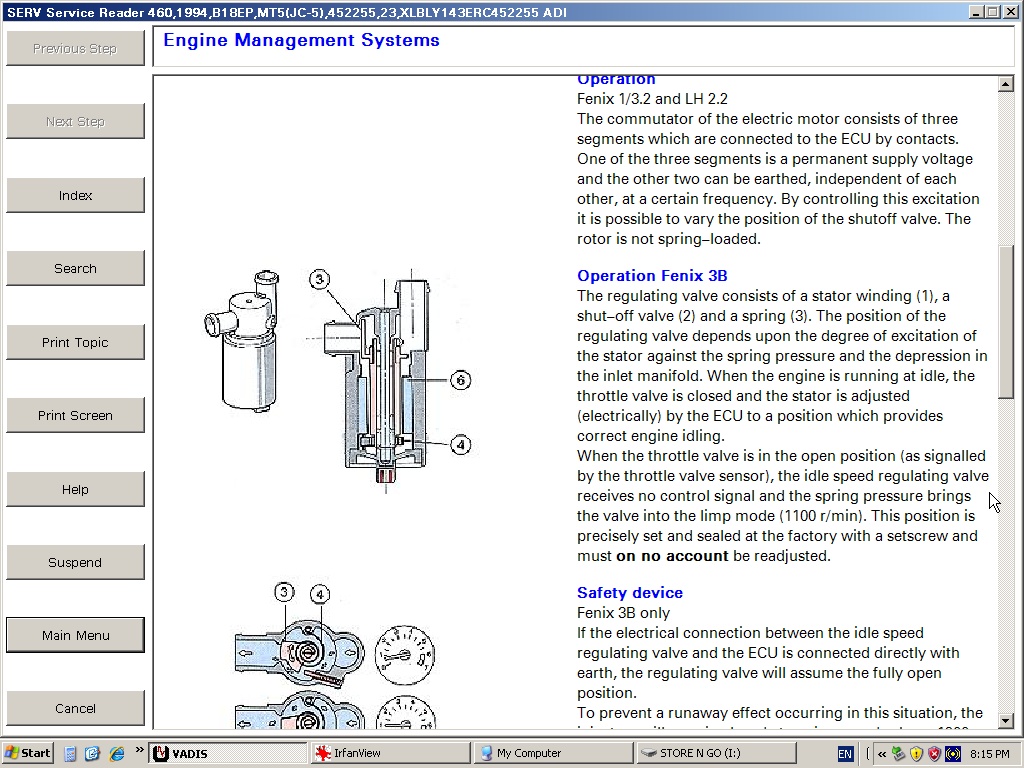Click the Previous Step button

pyautogui.click(x=75, y=48)
